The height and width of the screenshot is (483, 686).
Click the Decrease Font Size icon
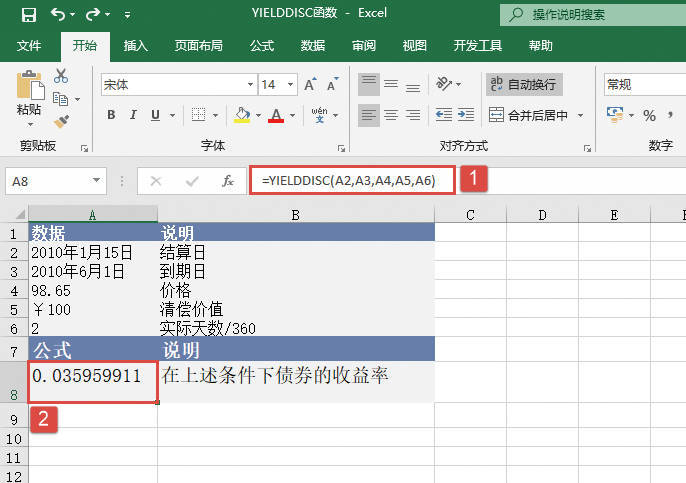[x=332, y=84]
